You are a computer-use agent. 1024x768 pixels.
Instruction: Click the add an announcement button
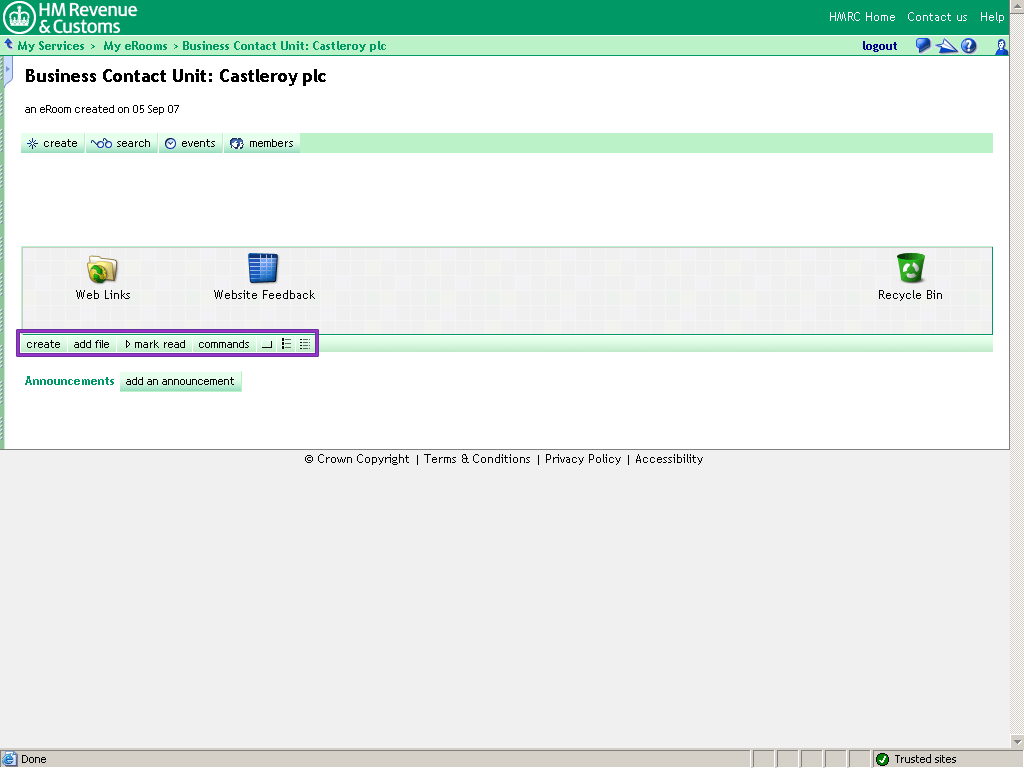click(180, 381)
